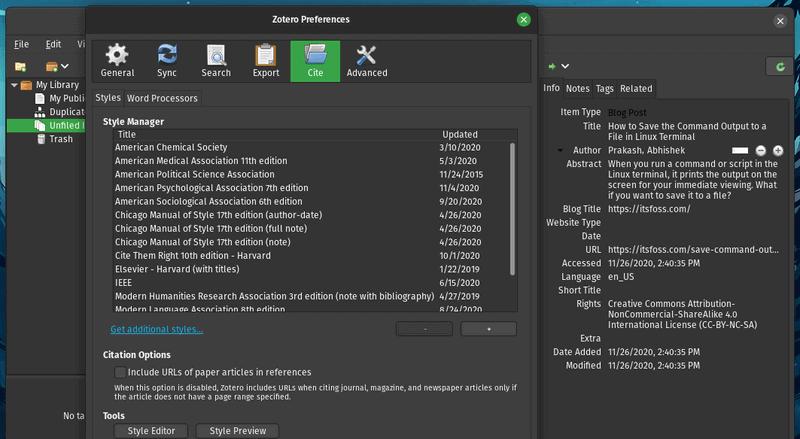
Task: Select American Political Science Association style
Action: 311,175
